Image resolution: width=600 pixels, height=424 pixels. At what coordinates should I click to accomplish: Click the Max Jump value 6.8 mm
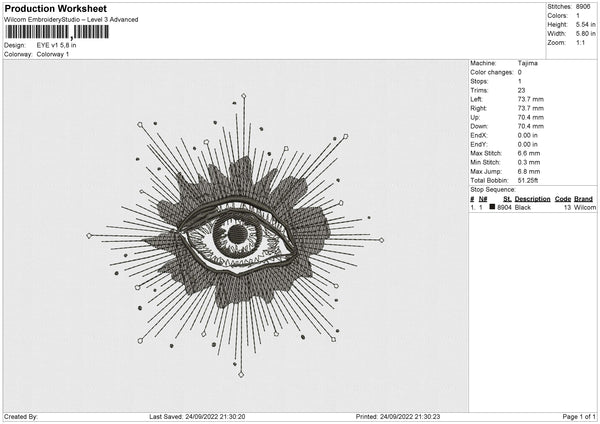[x=529, y=171]
